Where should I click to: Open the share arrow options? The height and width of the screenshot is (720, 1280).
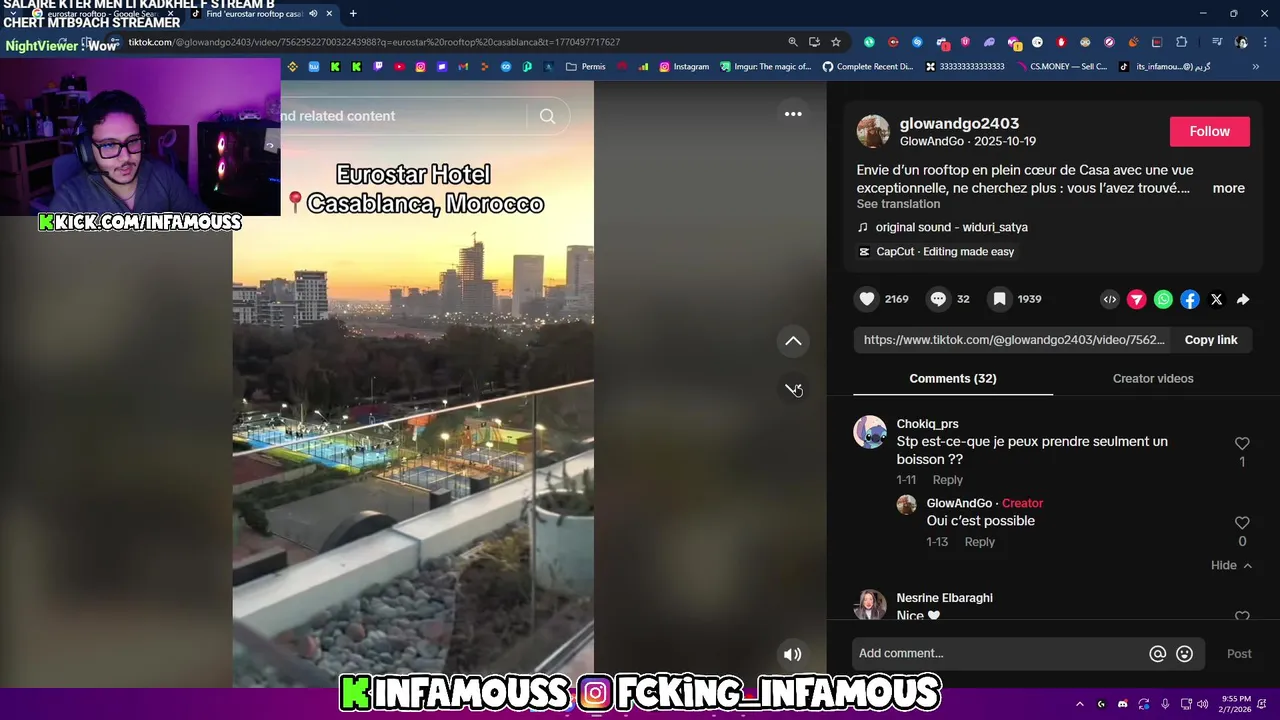pyautogui.click(x=1243, y=299)
